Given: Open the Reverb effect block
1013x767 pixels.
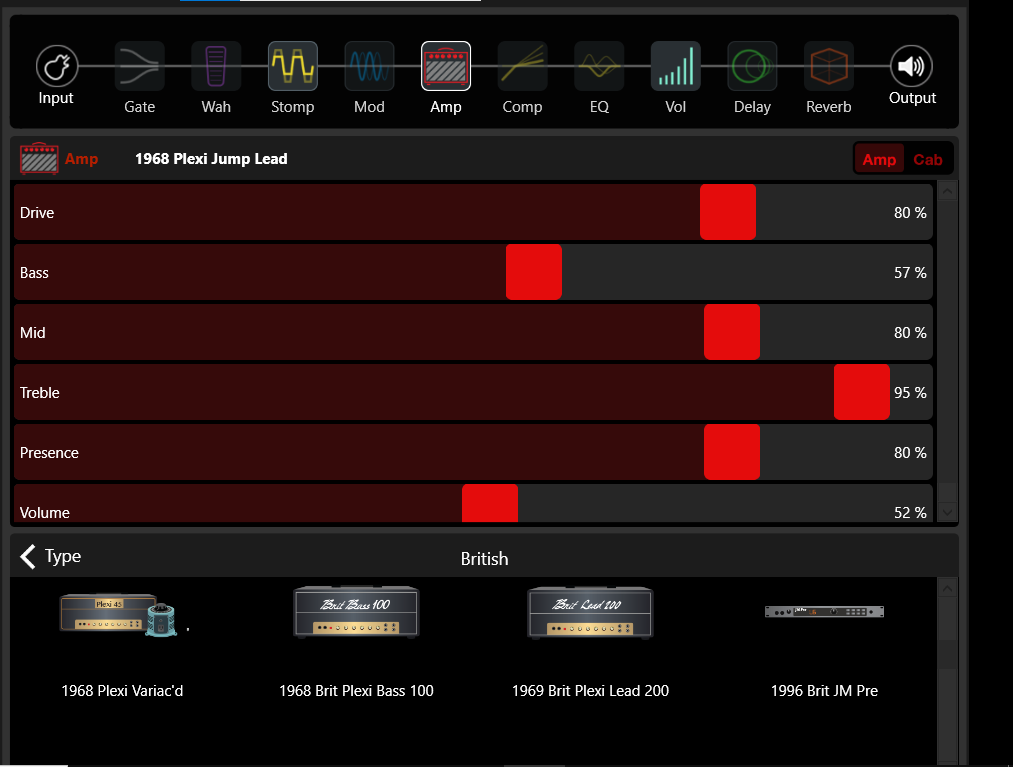Looking at the screenshot, I should point(828,67).
